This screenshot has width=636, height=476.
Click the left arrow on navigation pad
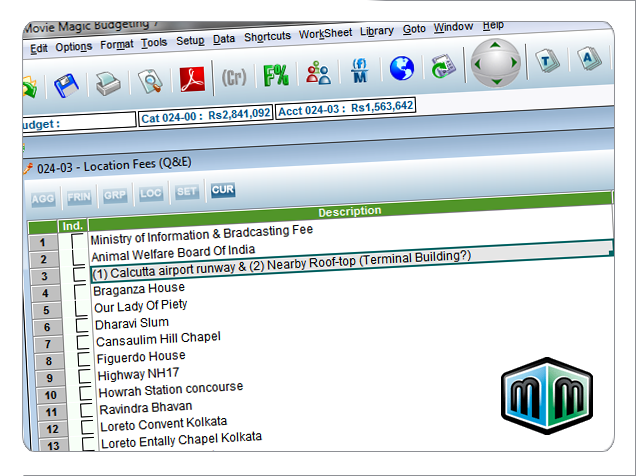pyautogui.click(x=477, y=64)
